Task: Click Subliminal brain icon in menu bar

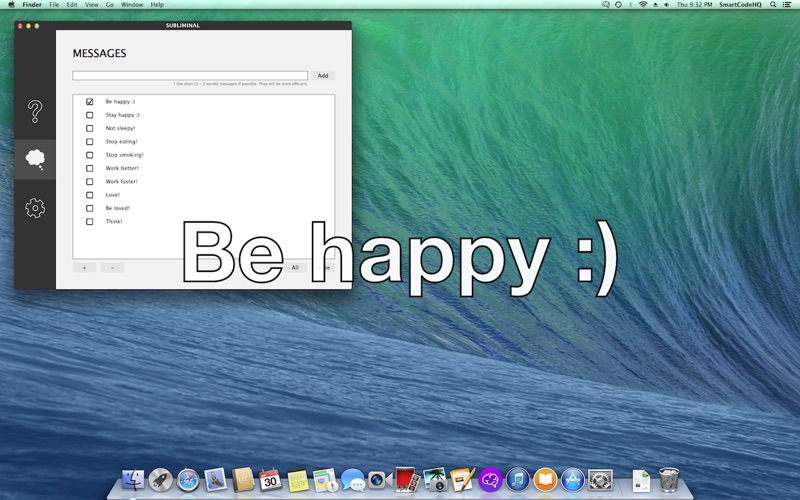Action: pyautogui.click(x=606, y=5)
